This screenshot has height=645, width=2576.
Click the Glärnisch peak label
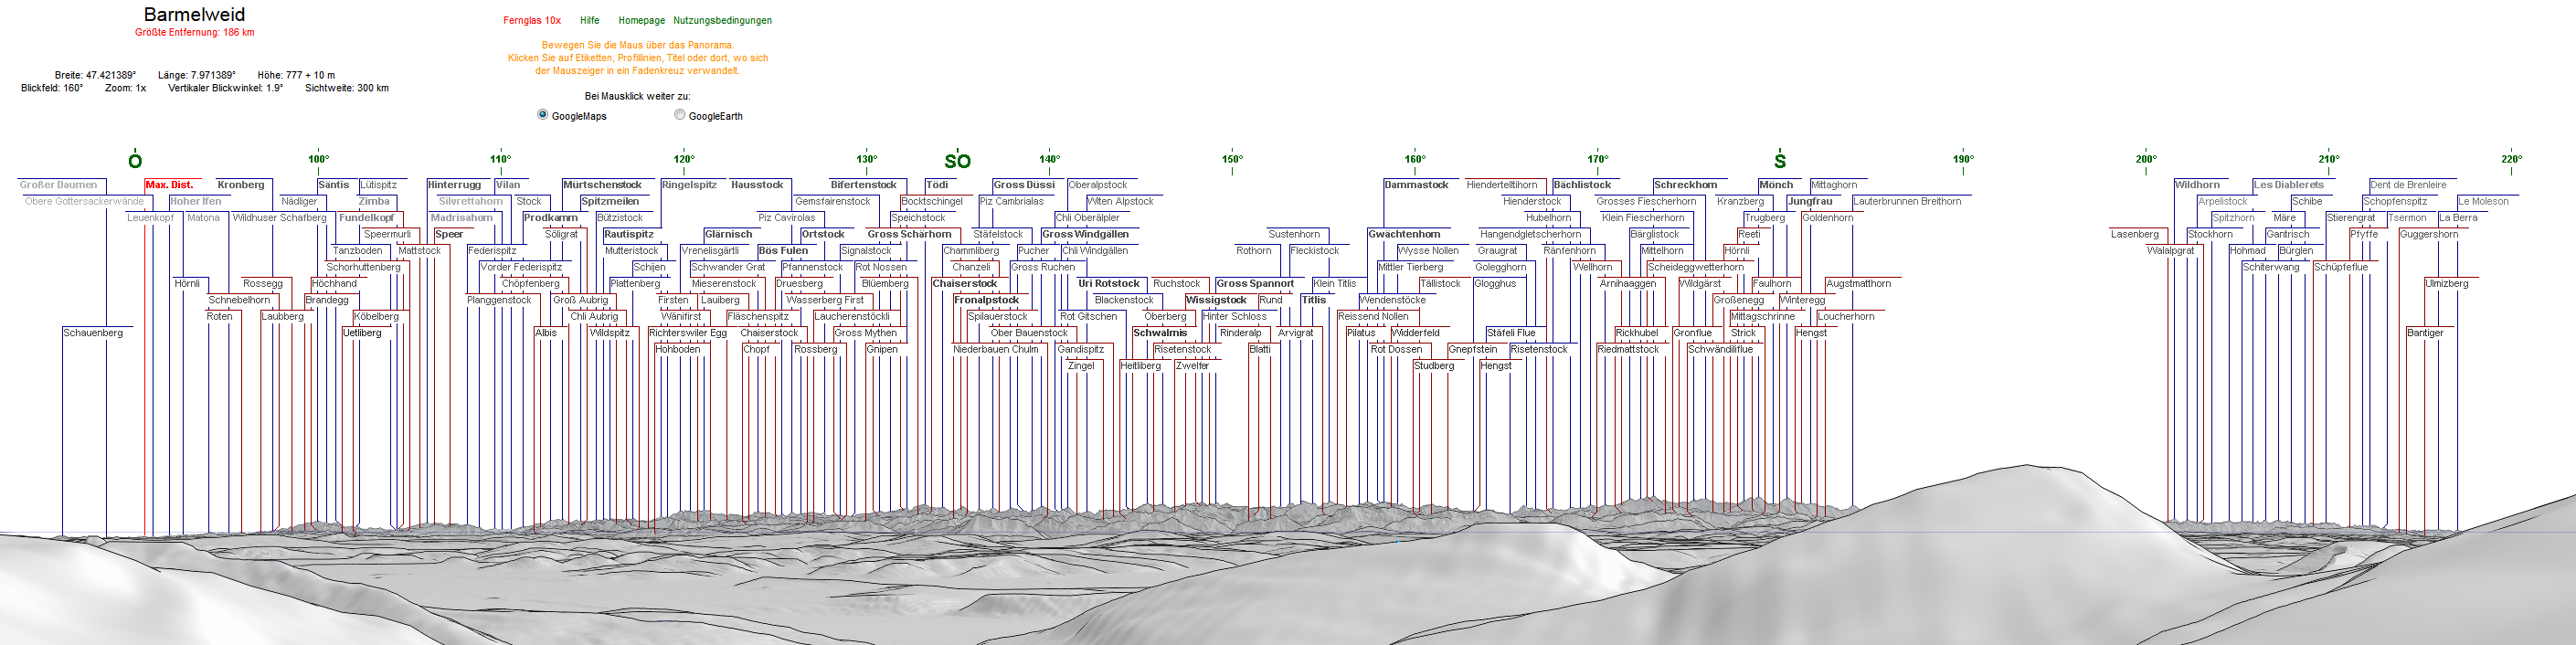click(728, 234)
